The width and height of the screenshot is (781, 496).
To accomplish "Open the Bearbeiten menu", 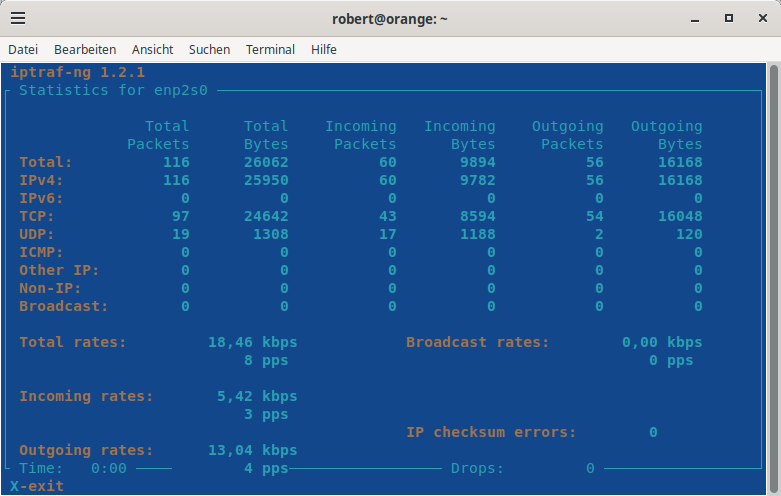I will tap(85, 49).
